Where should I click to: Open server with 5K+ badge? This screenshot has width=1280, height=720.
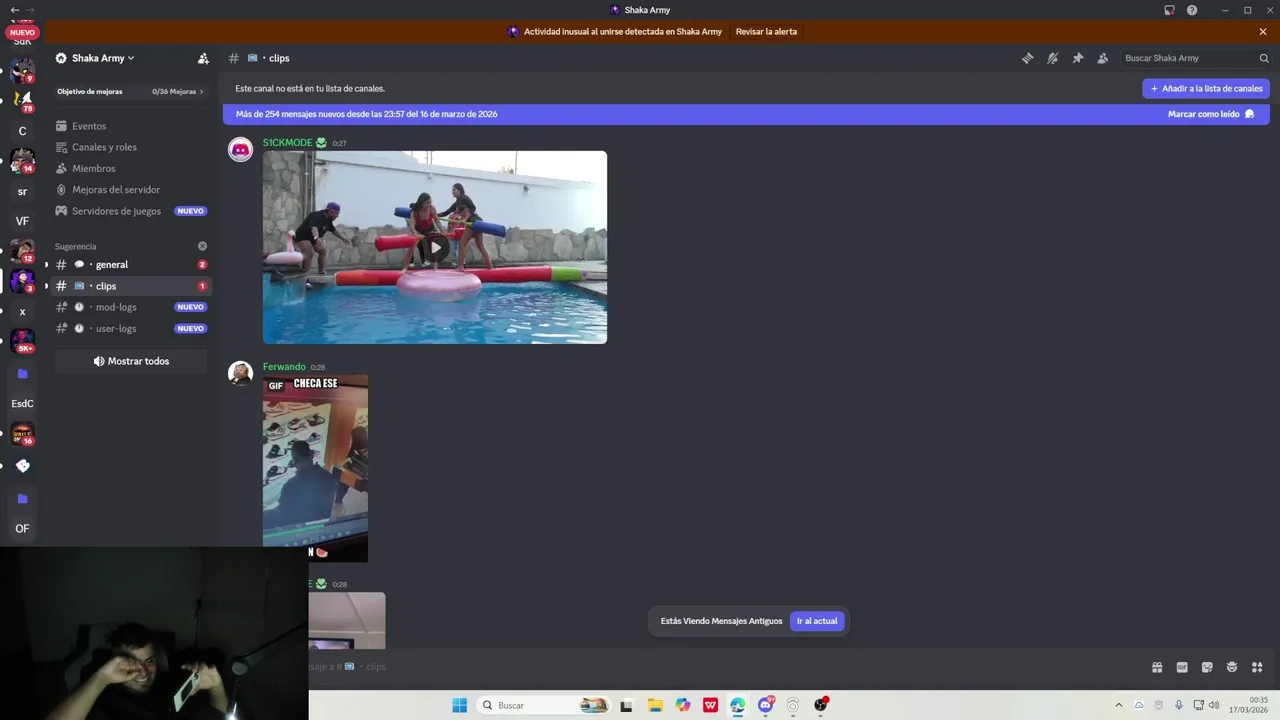[x=22, y=342]
